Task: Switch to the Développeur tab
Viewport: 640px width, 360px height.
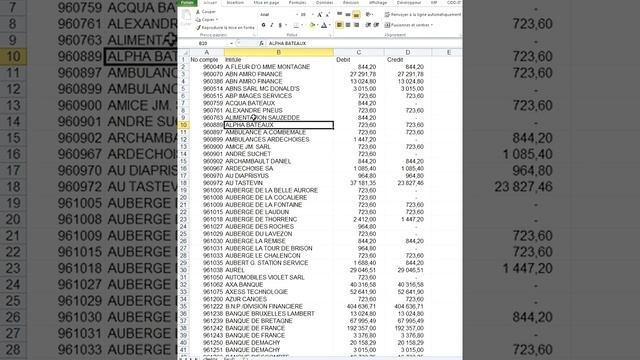Action: coord(409,2)
